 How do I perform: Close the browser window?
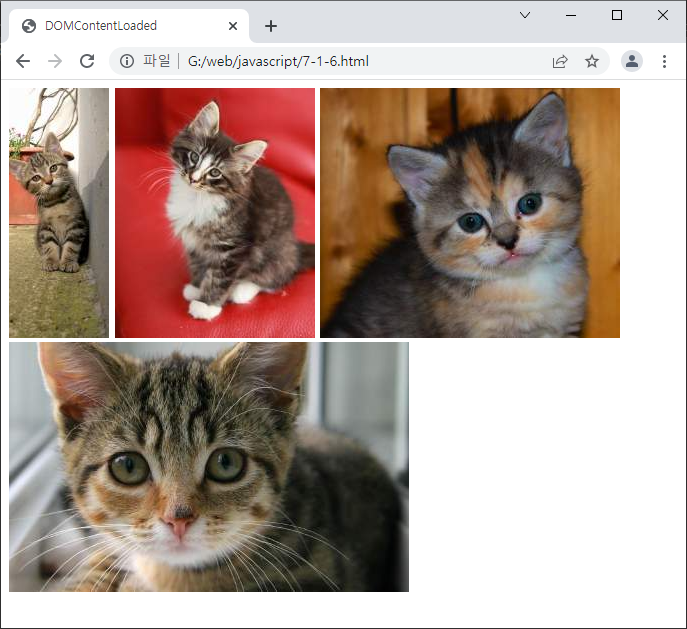click(x=663, y=15)
